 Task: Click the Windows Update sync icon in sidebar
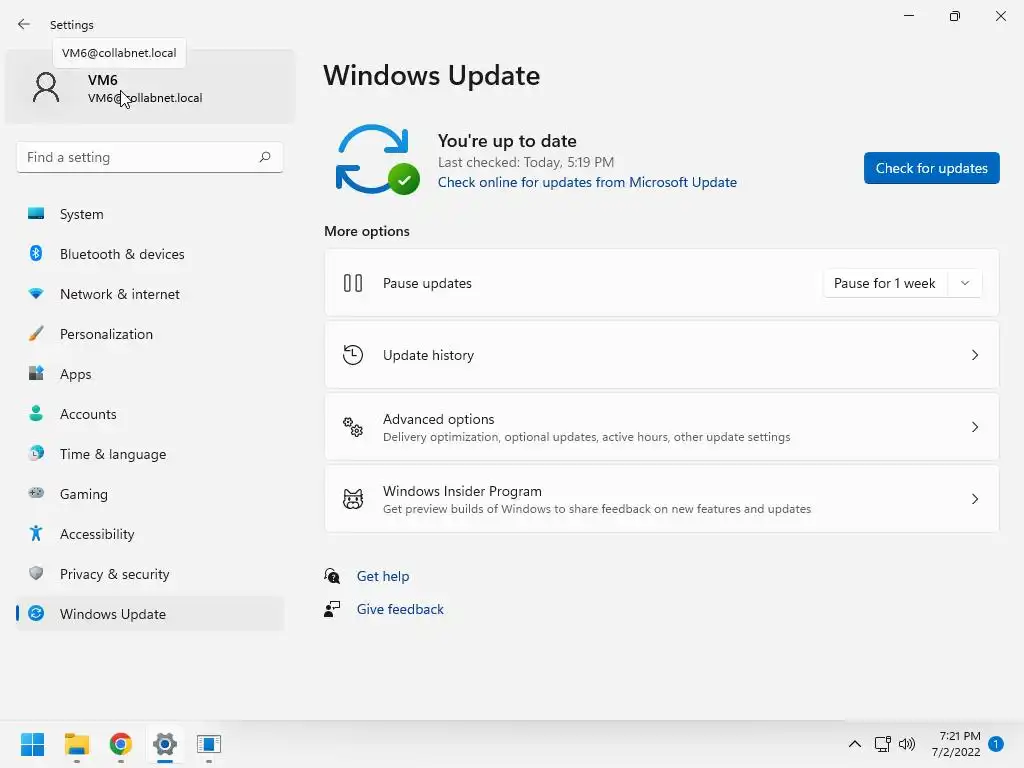click(36, 613)
